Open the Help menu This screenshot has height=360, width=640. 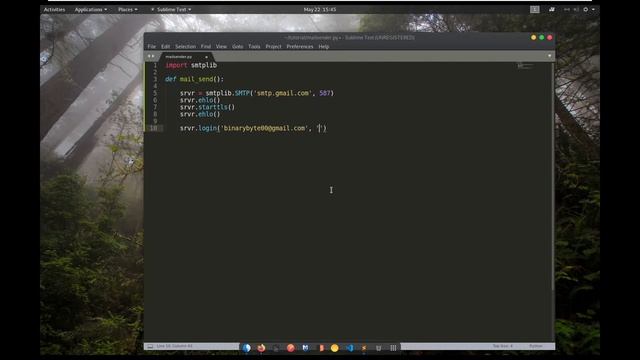tap(324, 47)
